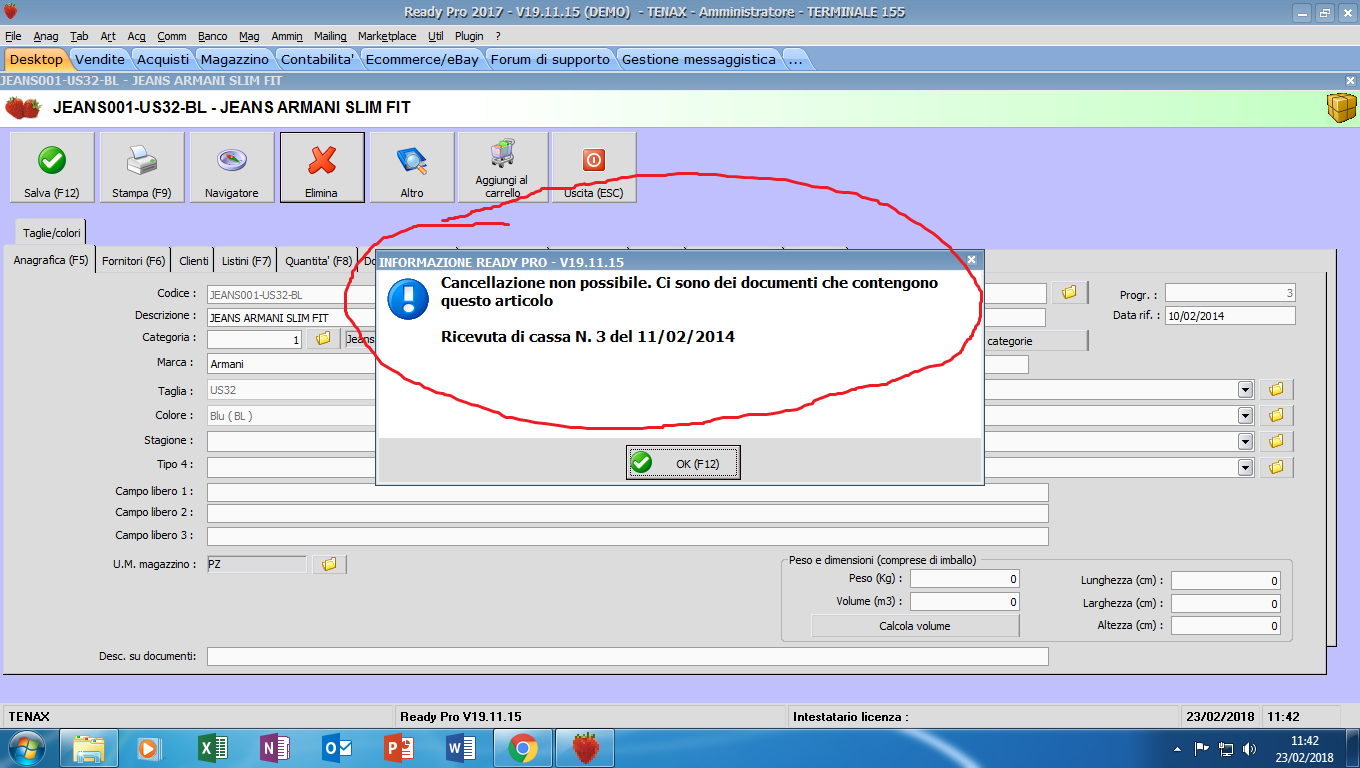The image size is (1360, 768).
Task: Open the Marketplace menu
Action: pos(387,36)
